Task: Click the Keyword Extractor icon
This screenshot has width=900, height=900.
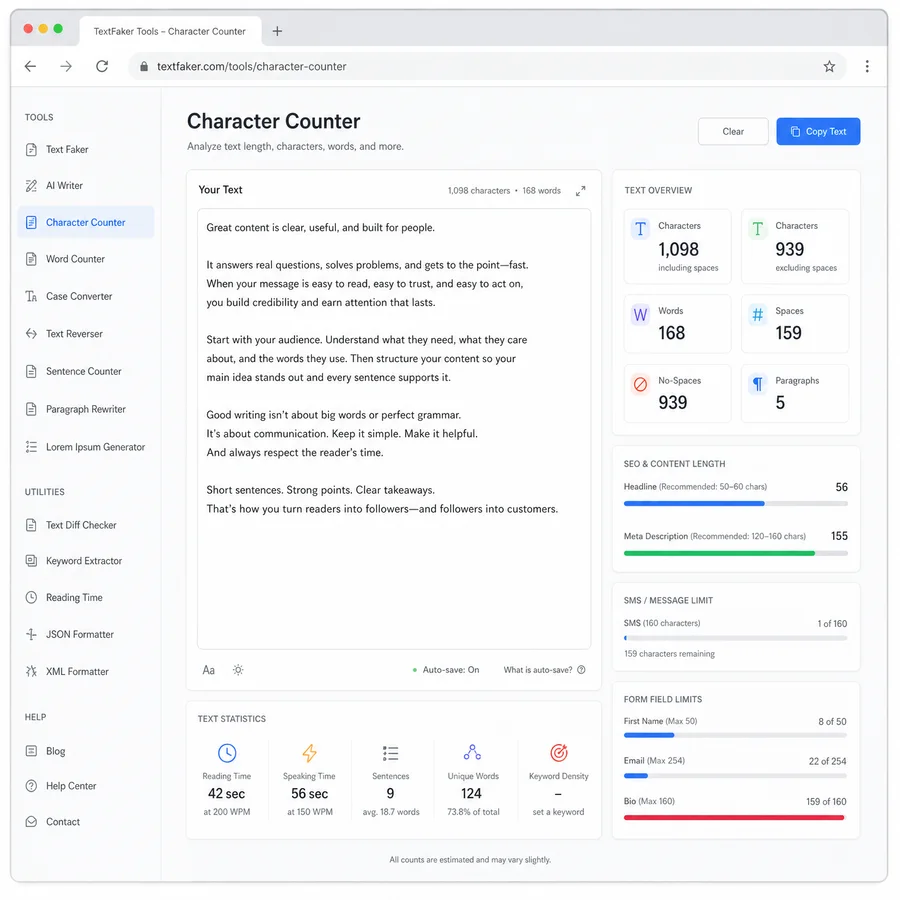Action: click(32, 561)
